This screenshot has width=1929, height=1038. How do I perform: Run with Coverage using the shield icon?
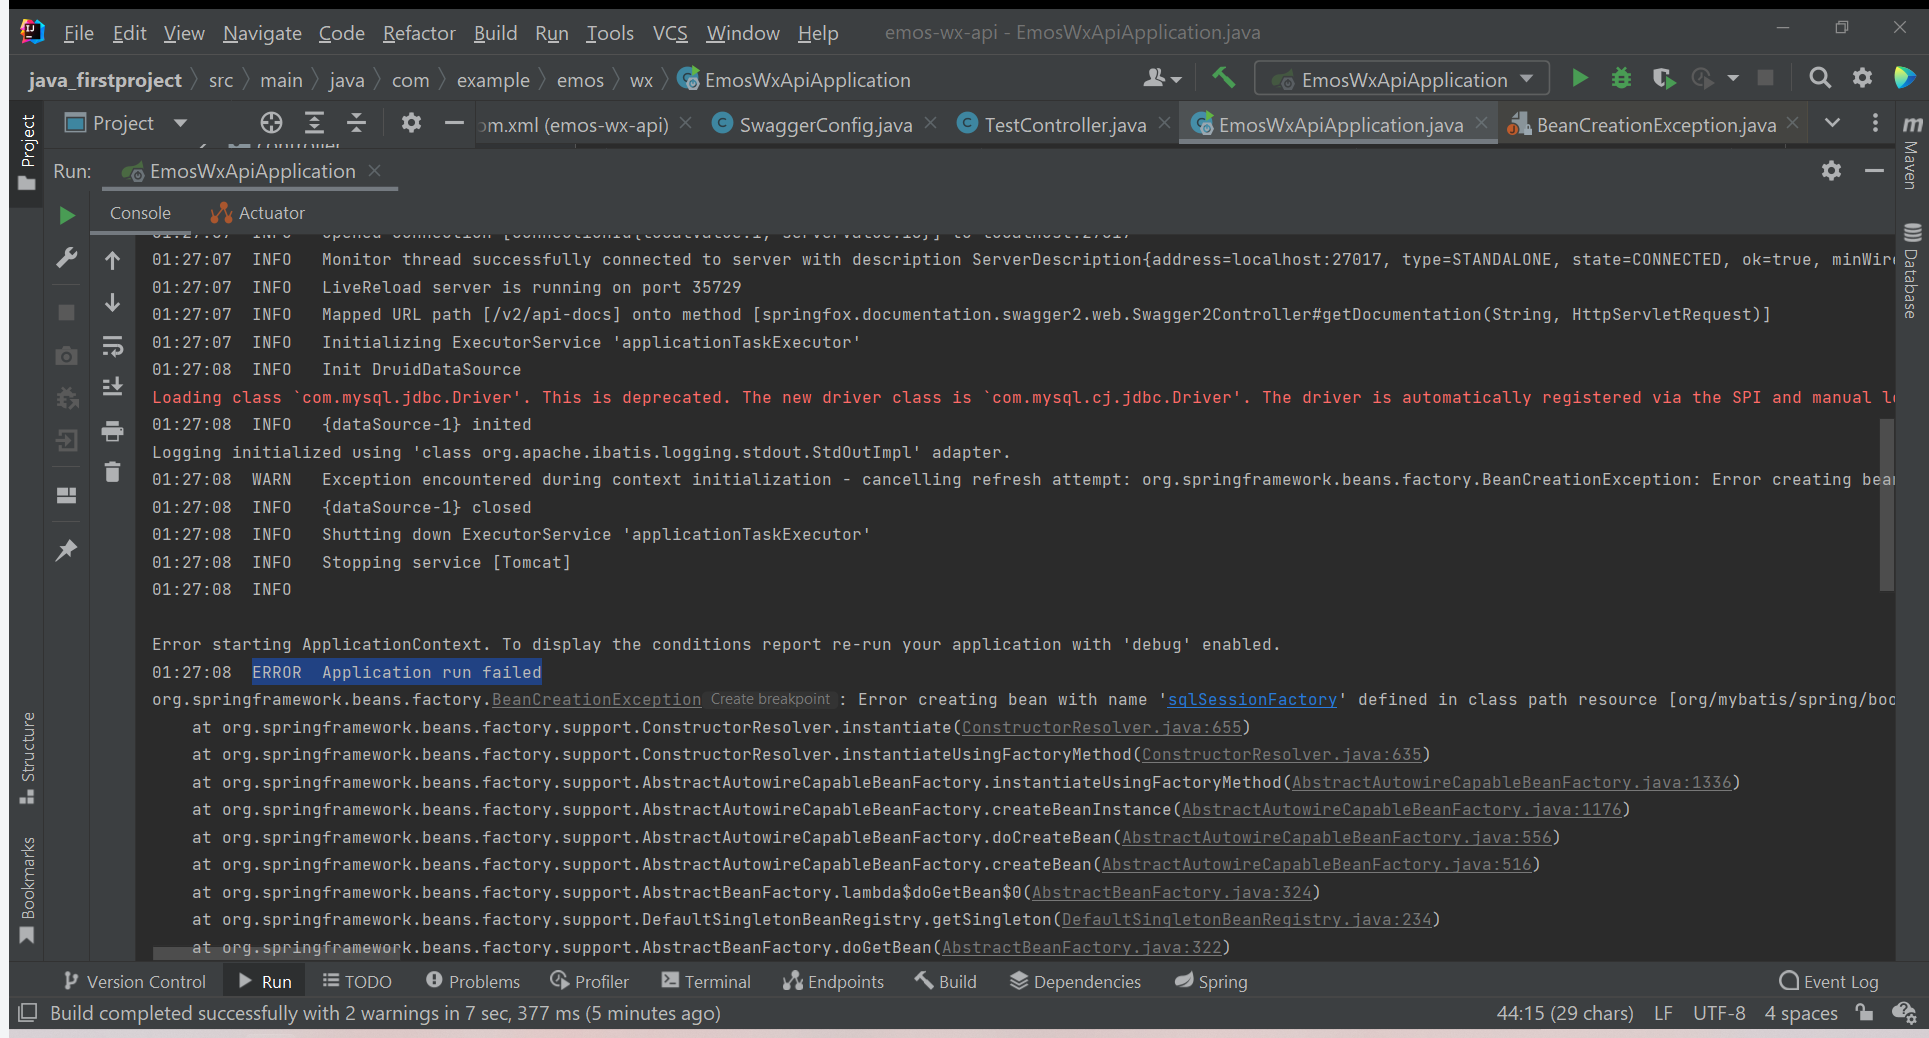tap(1663, 78)
